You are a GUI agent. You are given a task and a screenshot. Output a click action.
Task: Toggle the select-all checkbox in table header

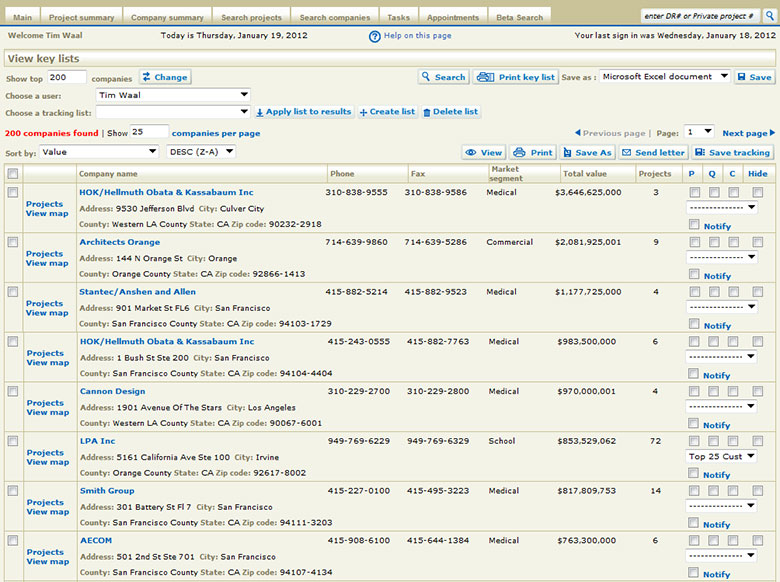[x=13, y=173]
